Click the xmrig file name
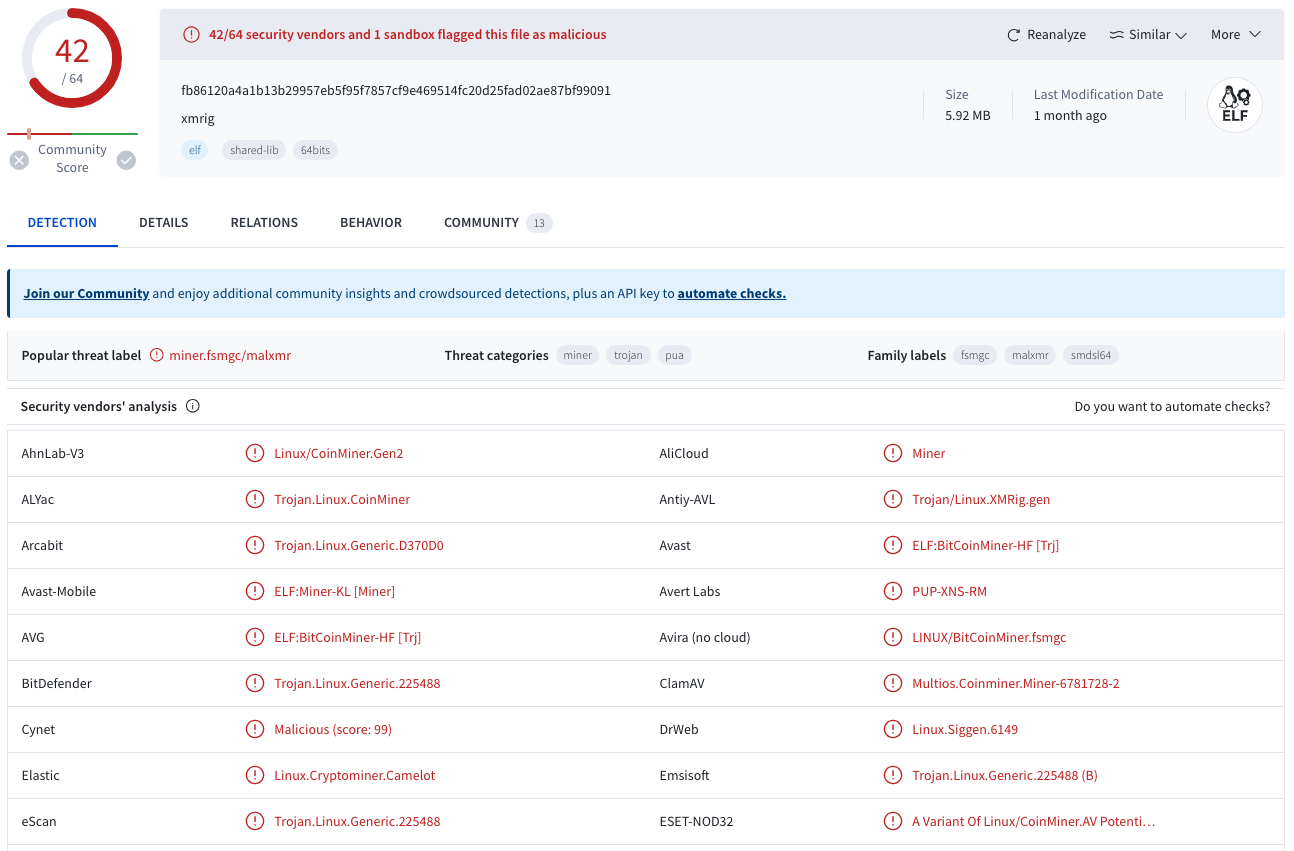Viewport: 1294px width, 851px height. point(198,119)
